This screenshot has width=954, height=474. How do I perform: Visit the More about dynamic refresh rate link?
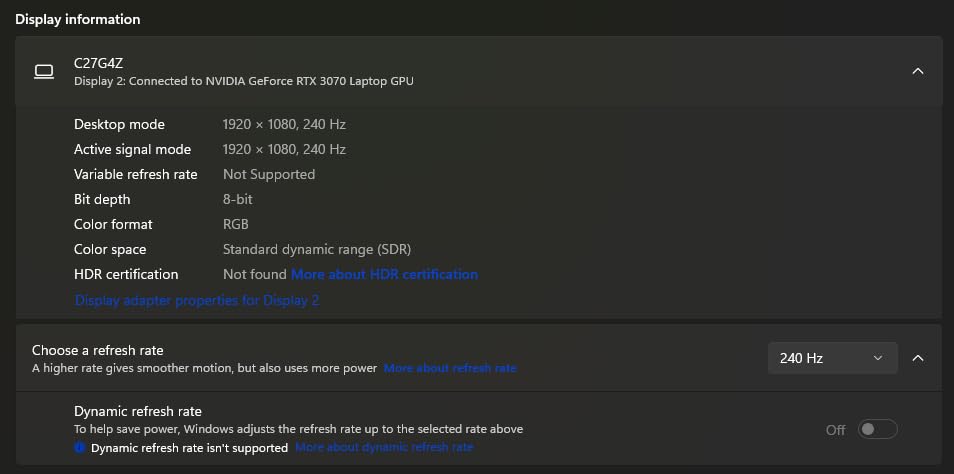point(384,448)
